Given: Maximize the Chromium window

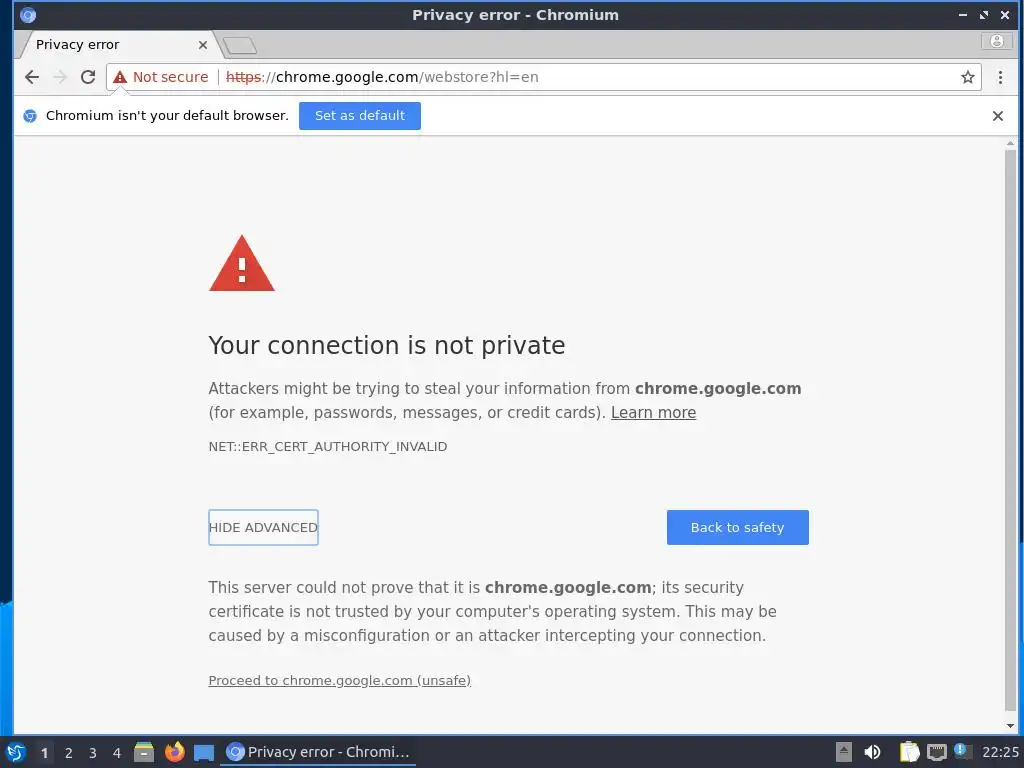Looking at the screenshot, I should click(x=984, y=15).
